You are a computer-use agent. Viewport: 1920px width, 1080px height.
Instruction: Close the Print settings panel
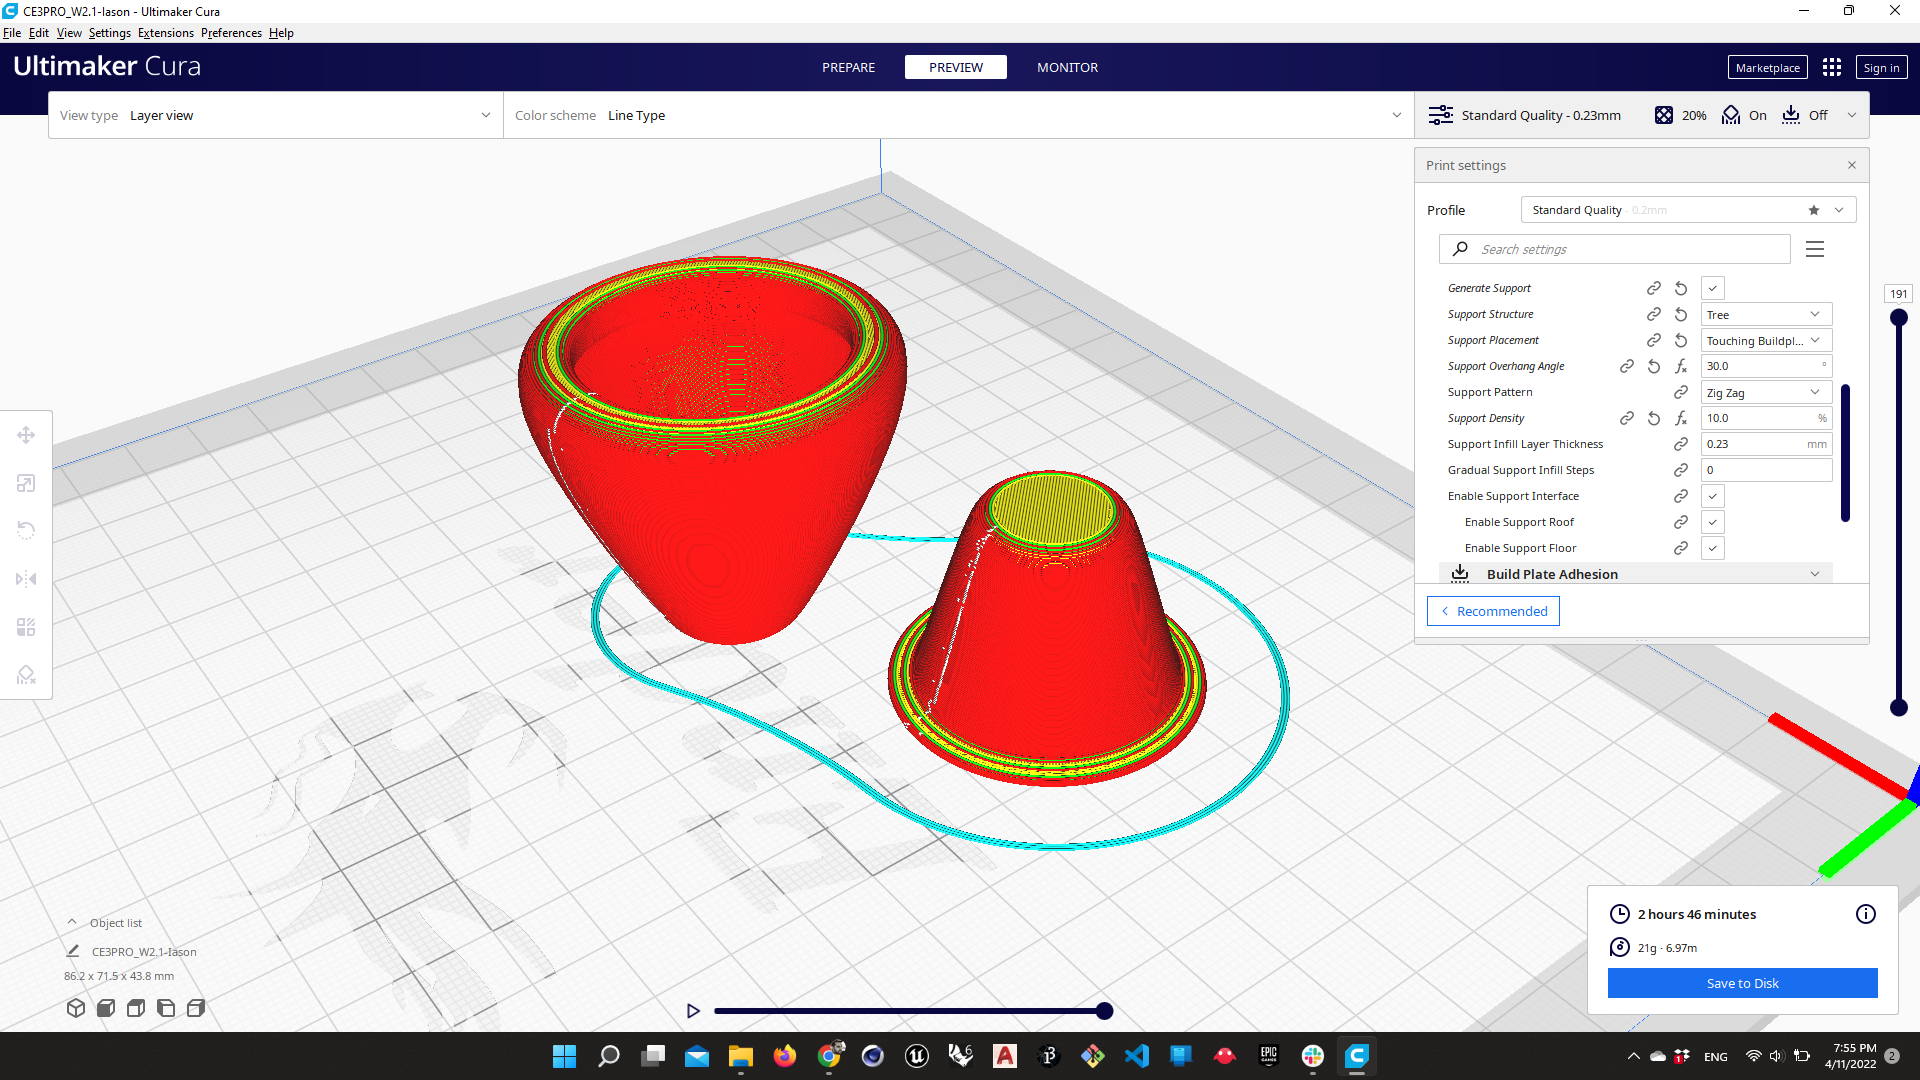[1852, 165]
